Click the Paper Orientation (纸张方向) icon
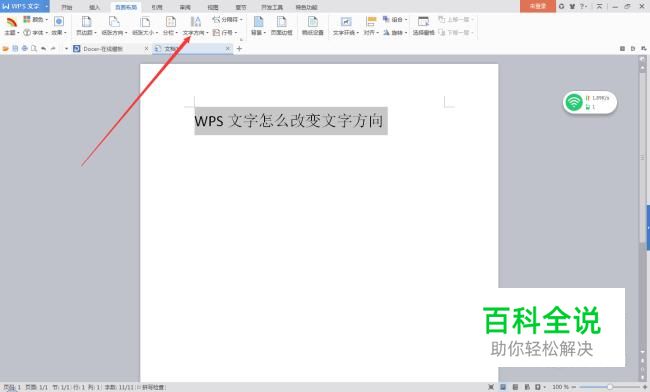The height and width of the screenshot is (392, 650). pyautogui.click(x=114, y=22)
